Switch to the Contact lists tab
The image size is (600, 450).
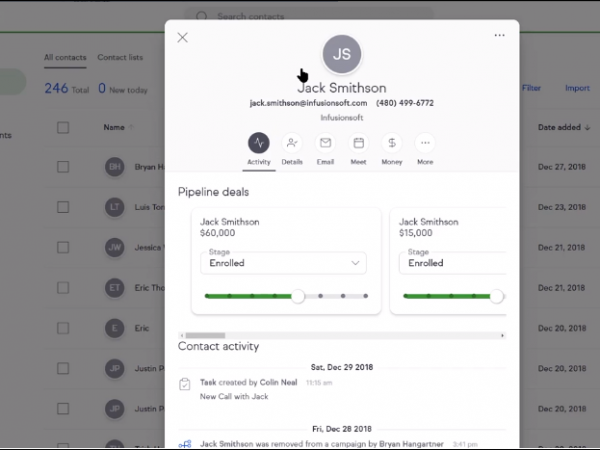click(x=119, y=58)
